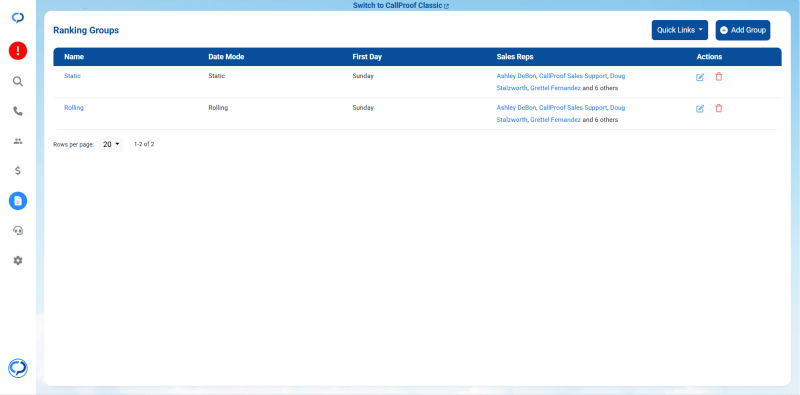Switch to CallProof Classic link
This screenshot has width=800, height=395.
tap(401, 6)
